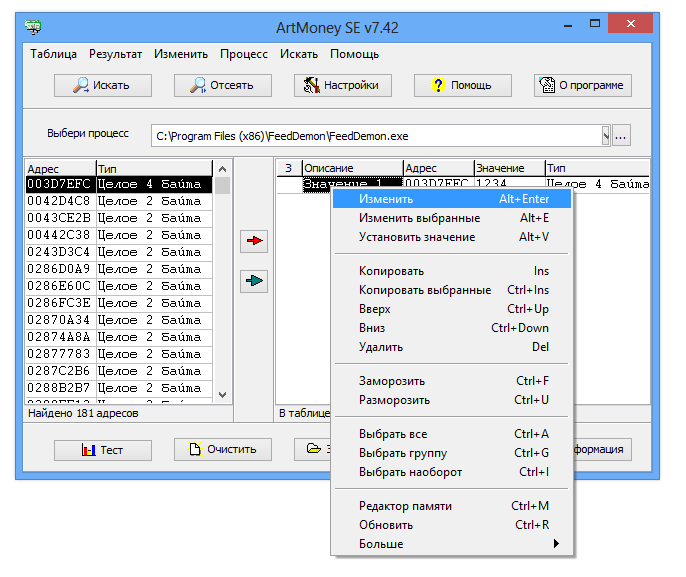Select address row 0043CE2B

(119, 218)
